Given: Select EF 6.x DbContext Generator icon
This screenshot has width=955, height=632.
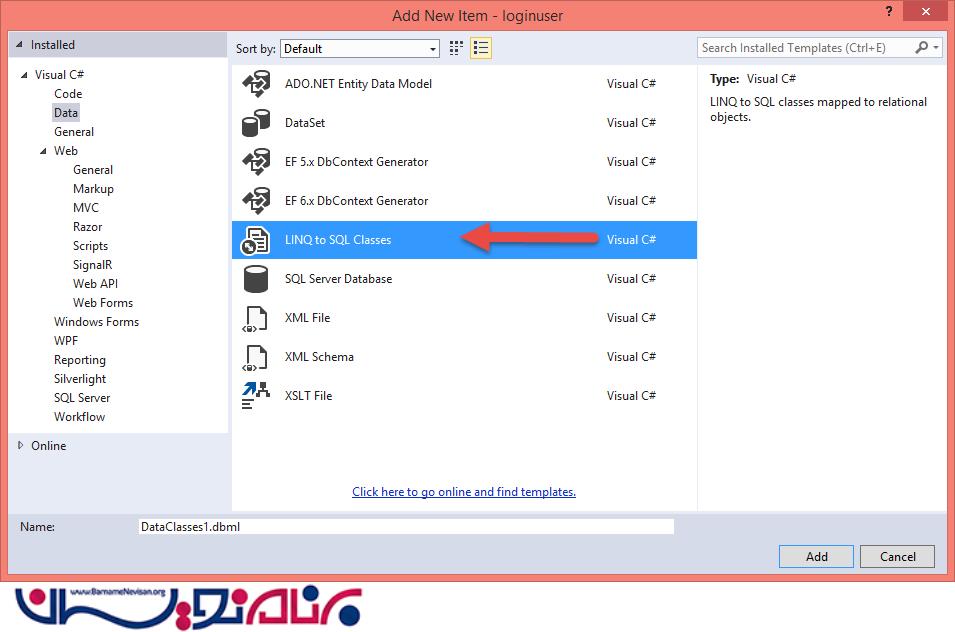Looking at the screenshot, I should [x=256, y=201].
